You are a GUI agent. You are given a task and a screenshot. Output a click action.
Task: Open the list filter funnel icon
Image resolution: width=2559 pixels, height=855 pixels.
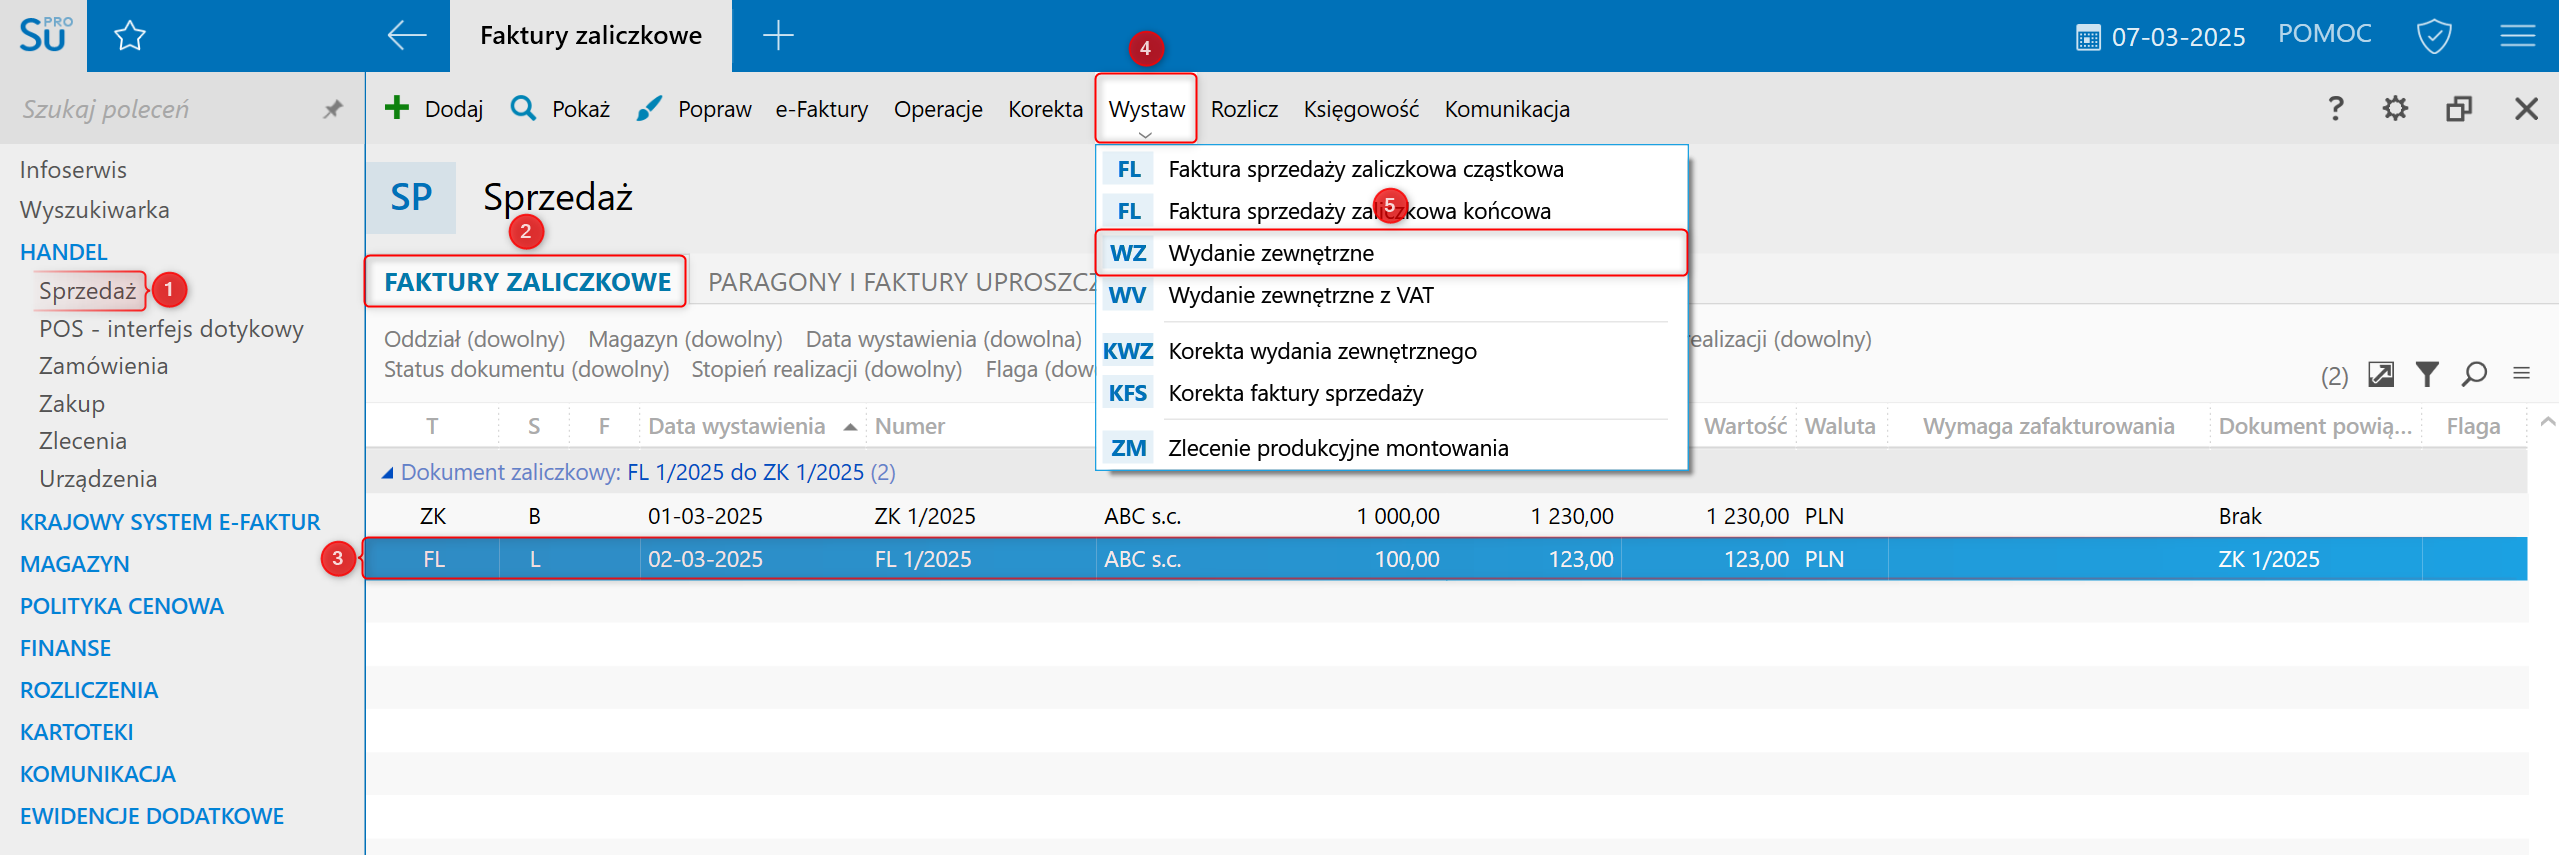pyautogui.click(x=2427, y=374)
